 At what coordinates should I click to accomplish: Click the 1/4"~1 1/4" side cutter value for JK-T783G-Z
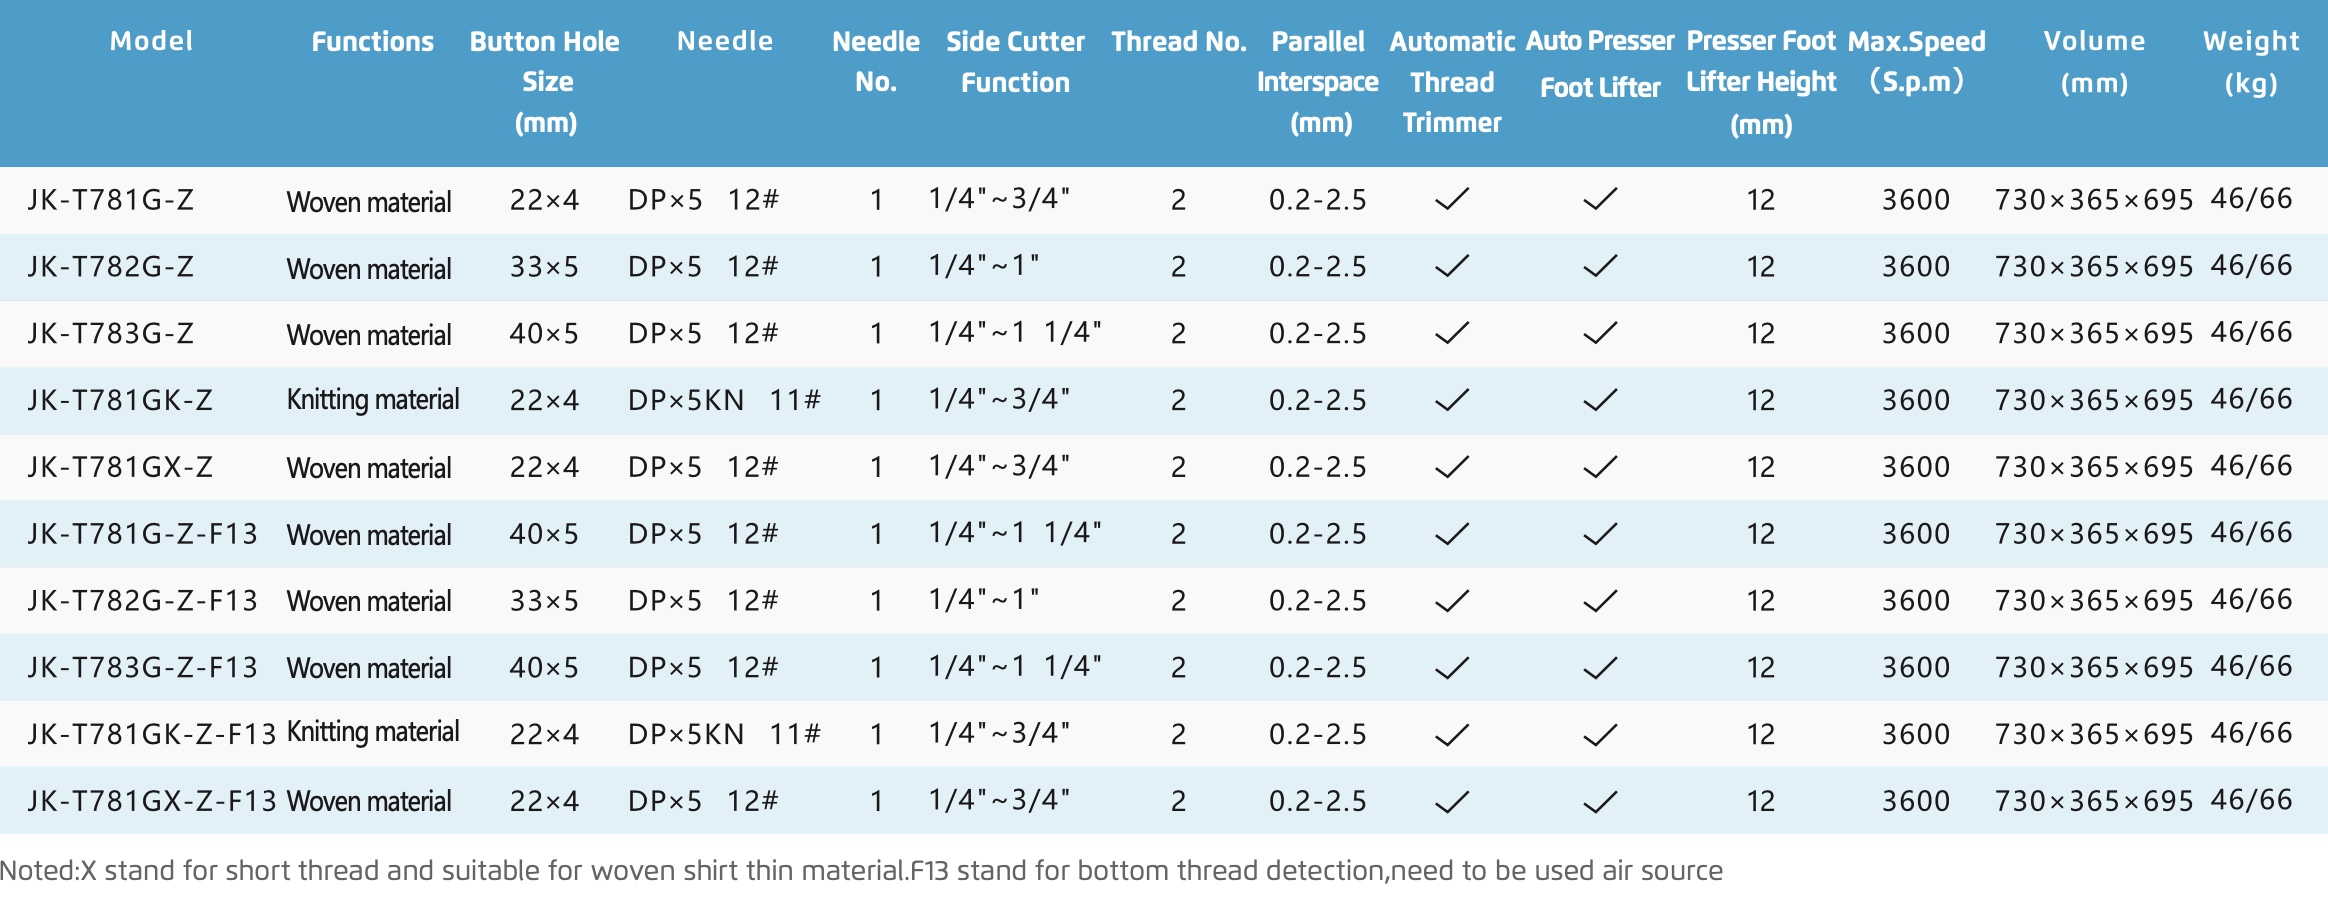(x=1015, y=332)
